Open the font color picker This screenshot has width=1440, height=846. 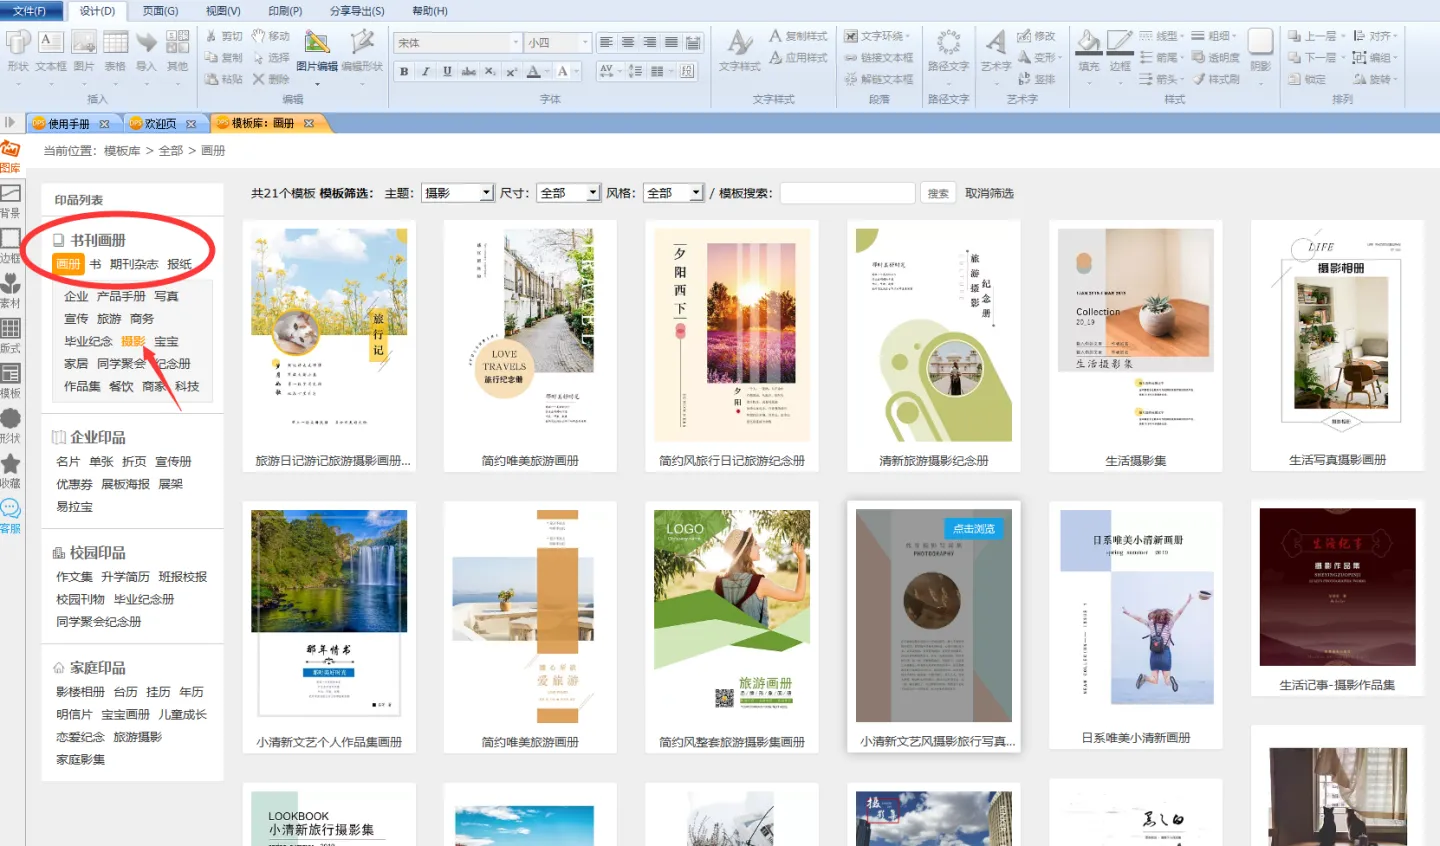pyautogui.click(x=534, y=71)
